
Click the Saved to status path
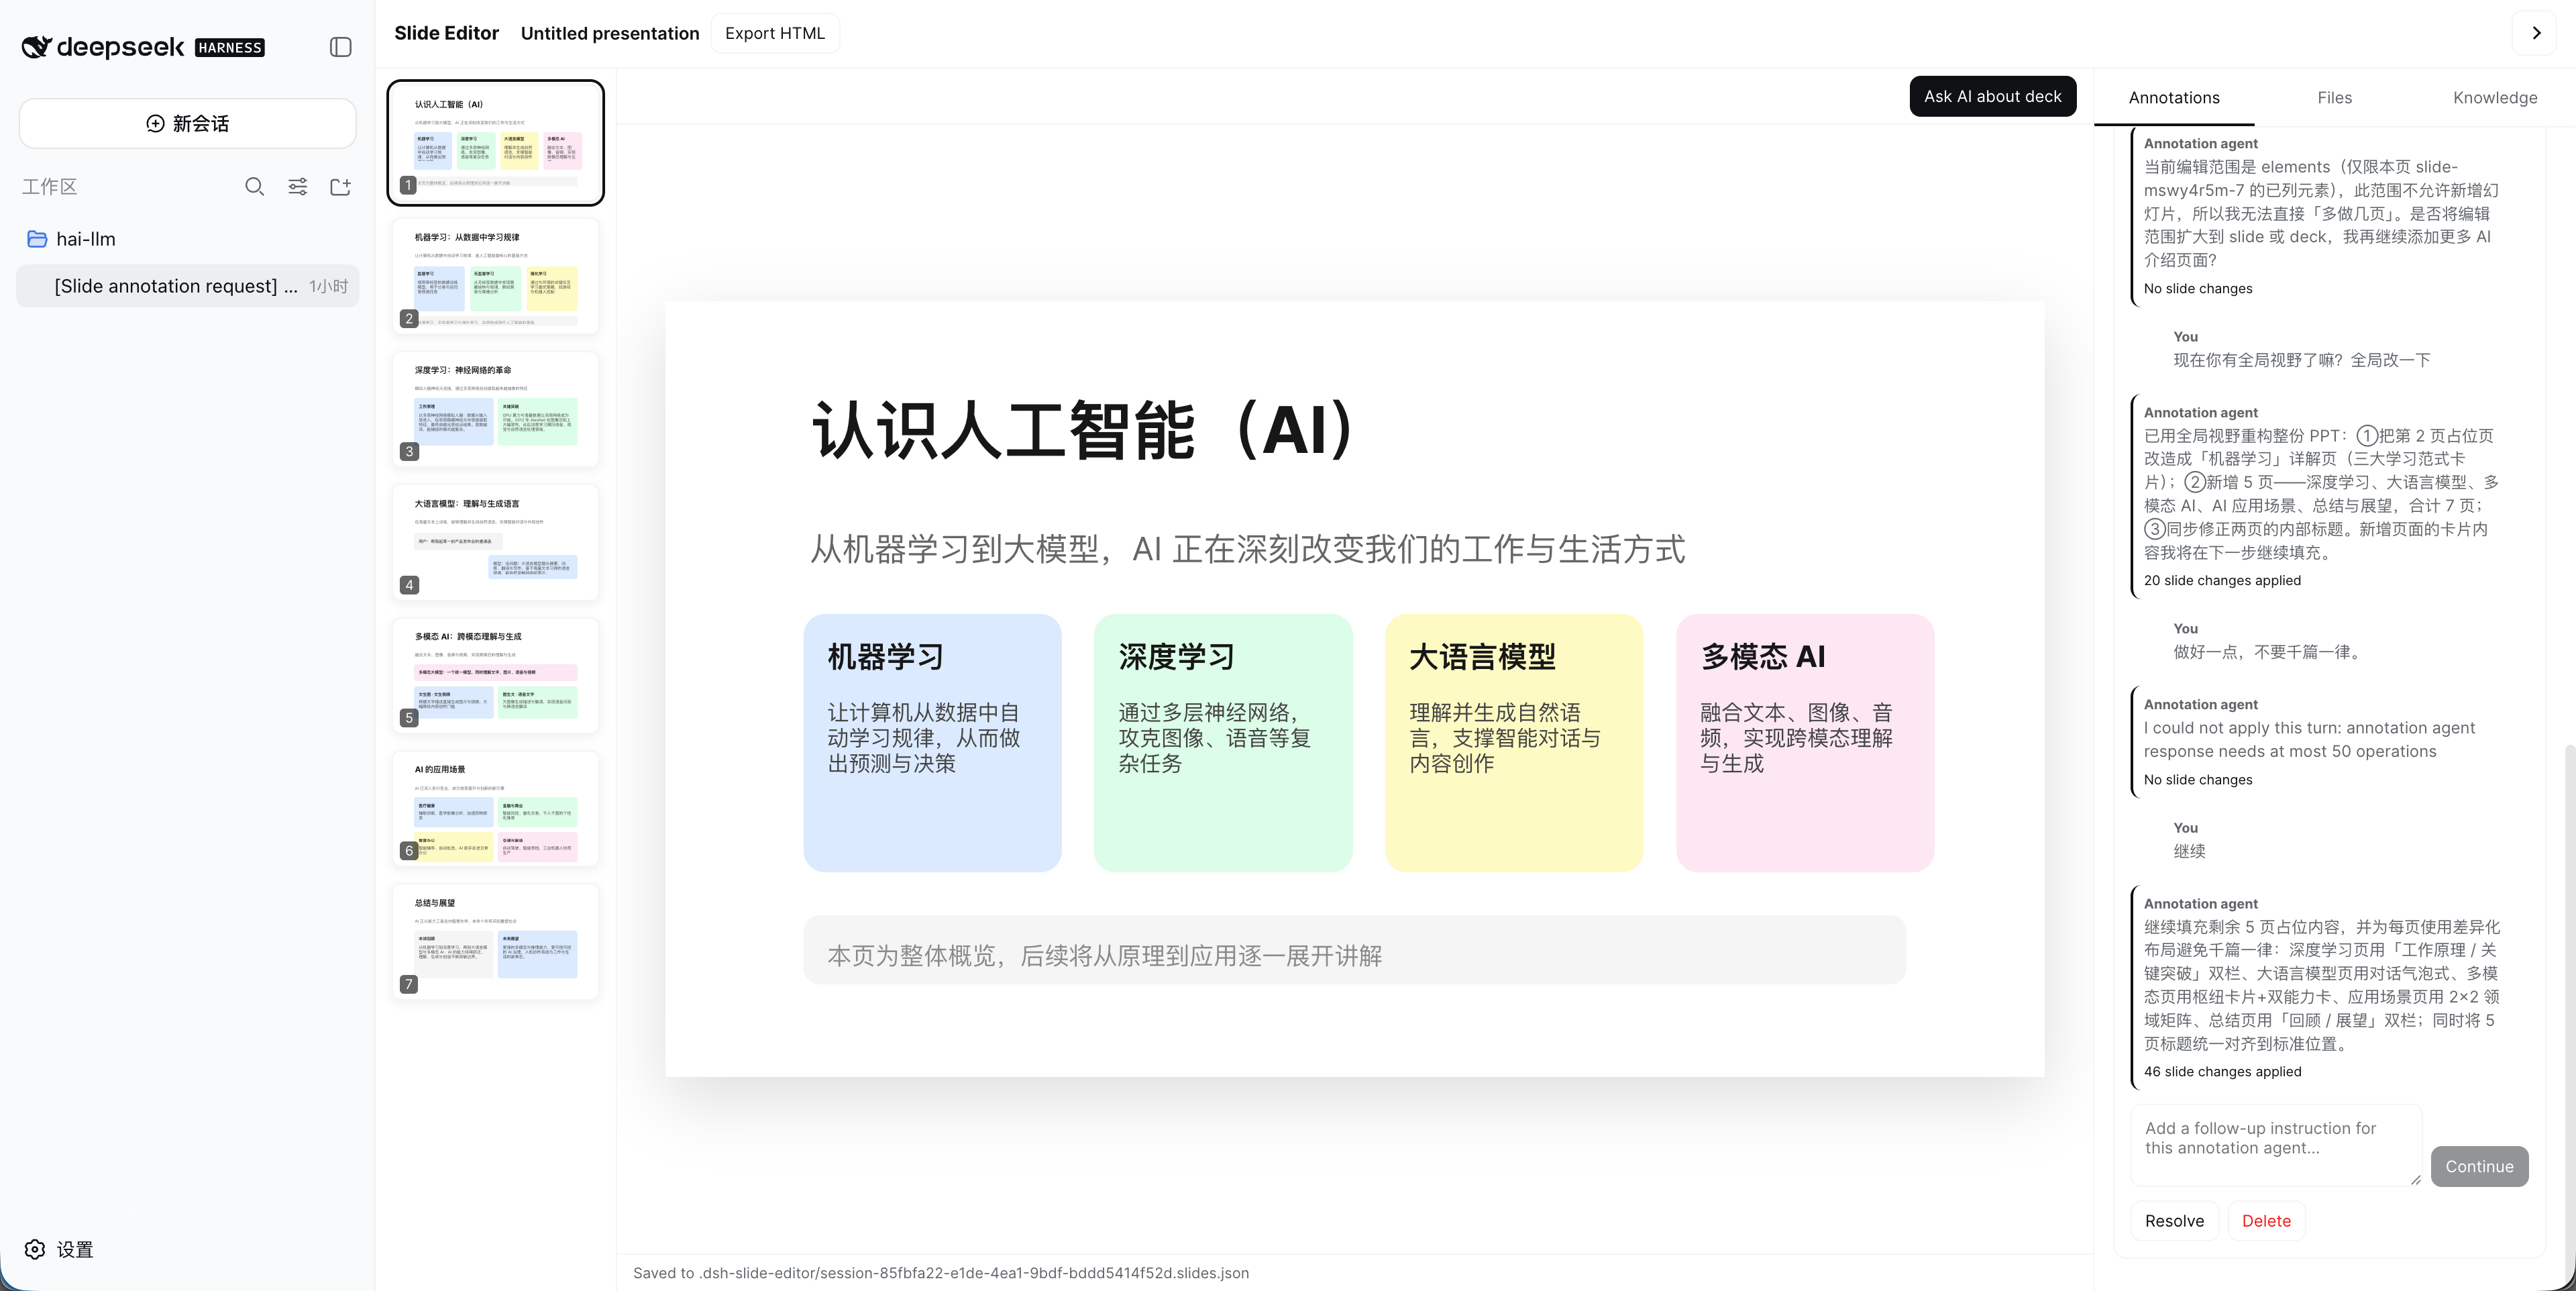click(x=941, y=1273)
